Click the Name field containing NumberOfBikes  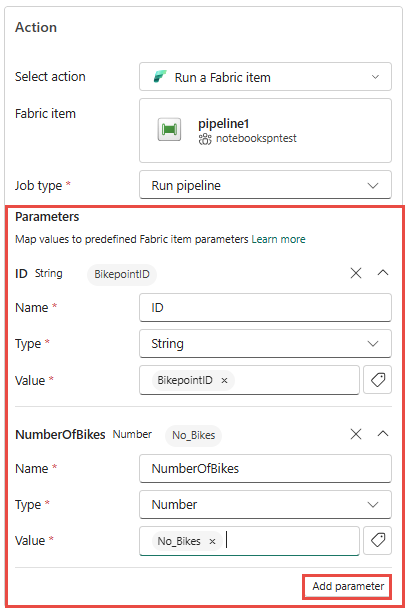pyautogui.click(x=265, y=468)
